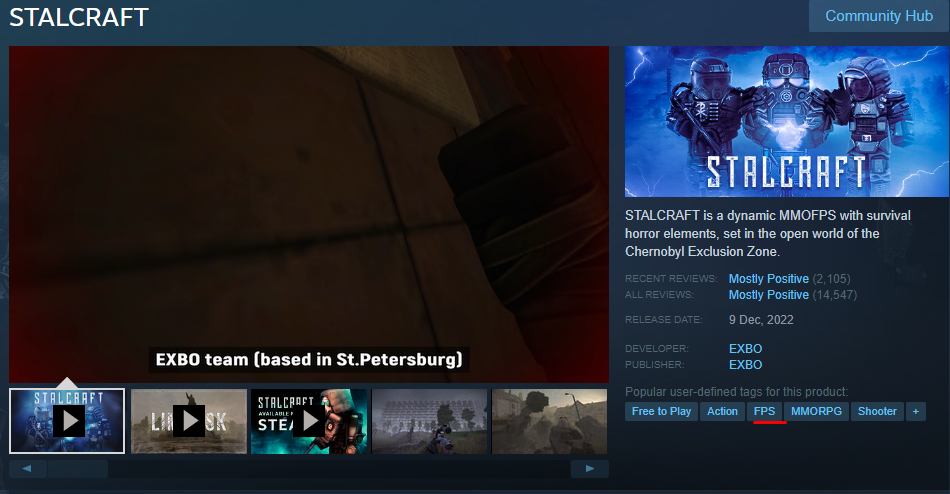The height and width of the screenshot is (494, 950).
Task: Open the Free to Play tag
Action: [x=662, y=411]
